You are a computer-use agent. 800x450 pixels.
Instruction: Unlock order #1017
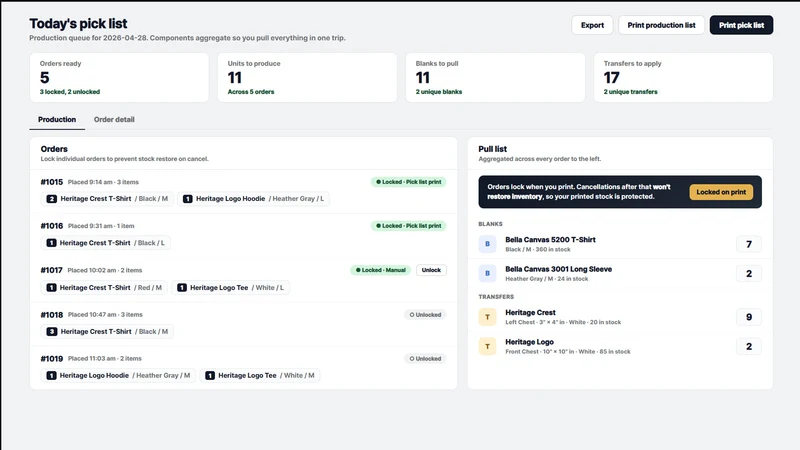431,270
